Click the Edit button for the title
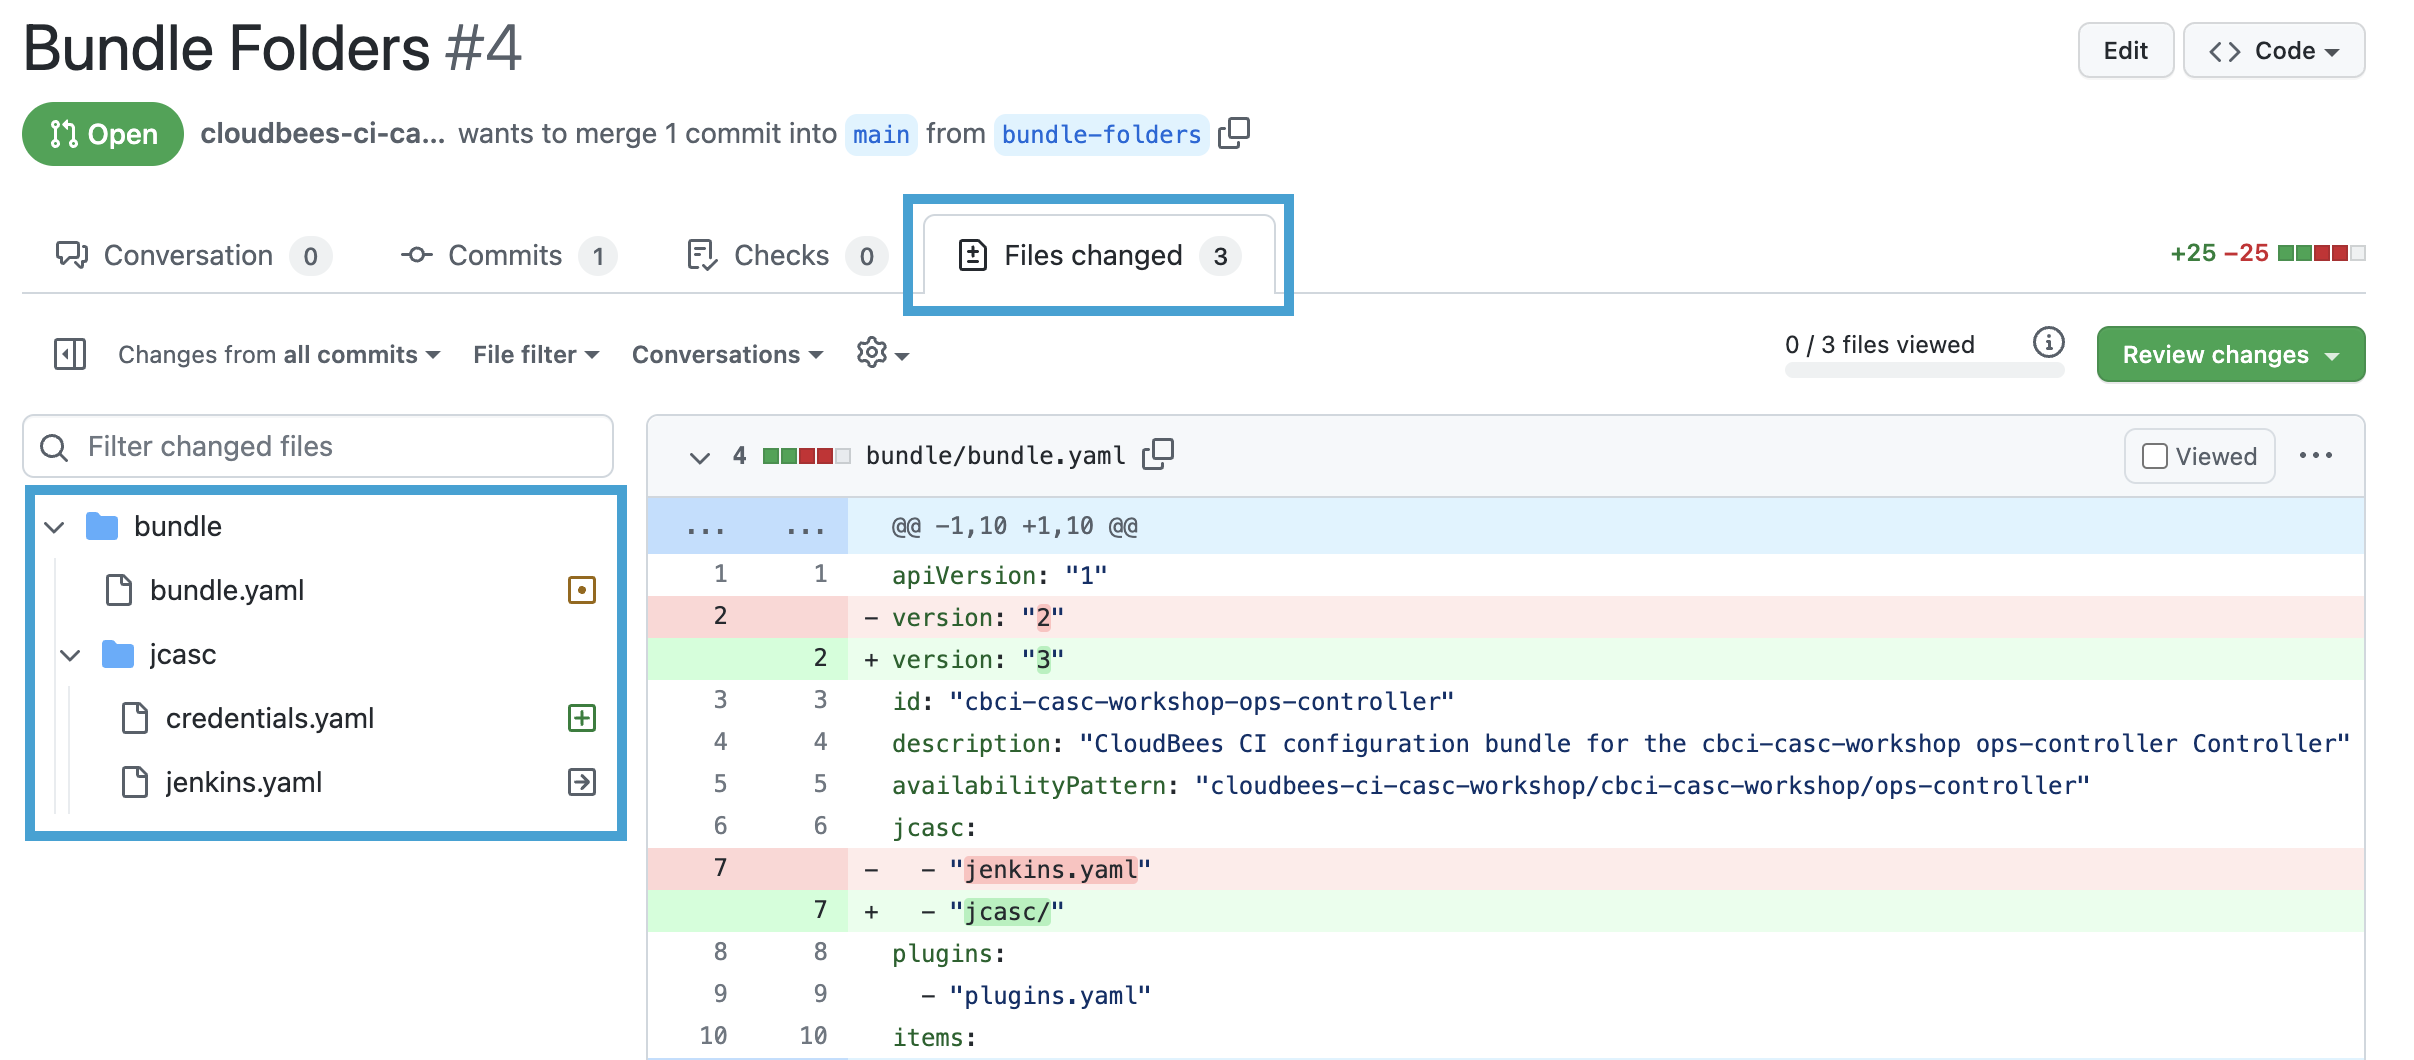Screen dimensions: 2414x1060 [2125, 51]
